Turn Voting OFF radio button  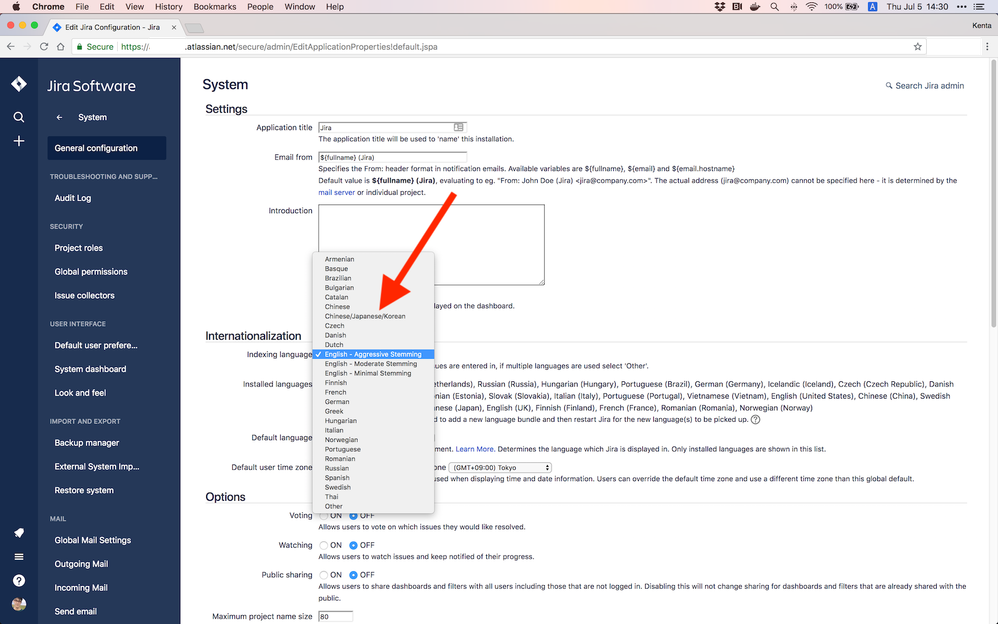tap(353, 516)
